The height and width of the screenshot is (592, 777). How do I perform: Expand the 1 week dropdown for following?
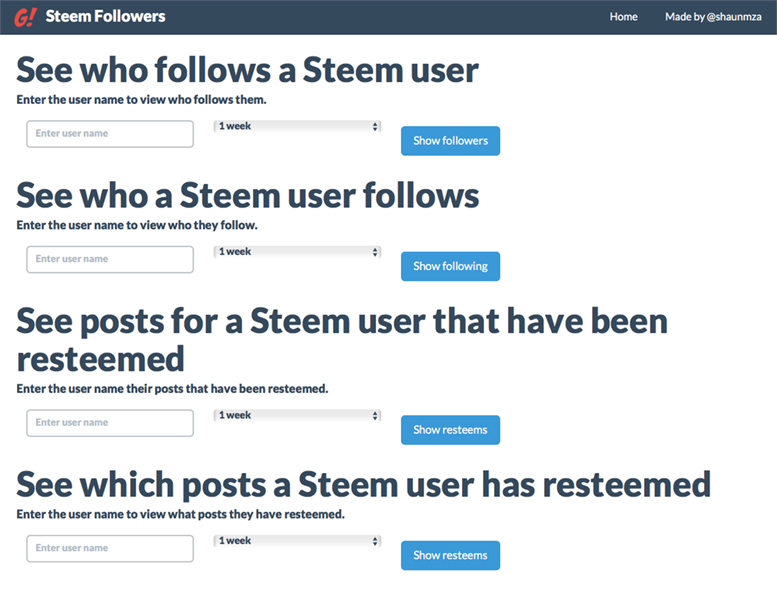[297, 252]
